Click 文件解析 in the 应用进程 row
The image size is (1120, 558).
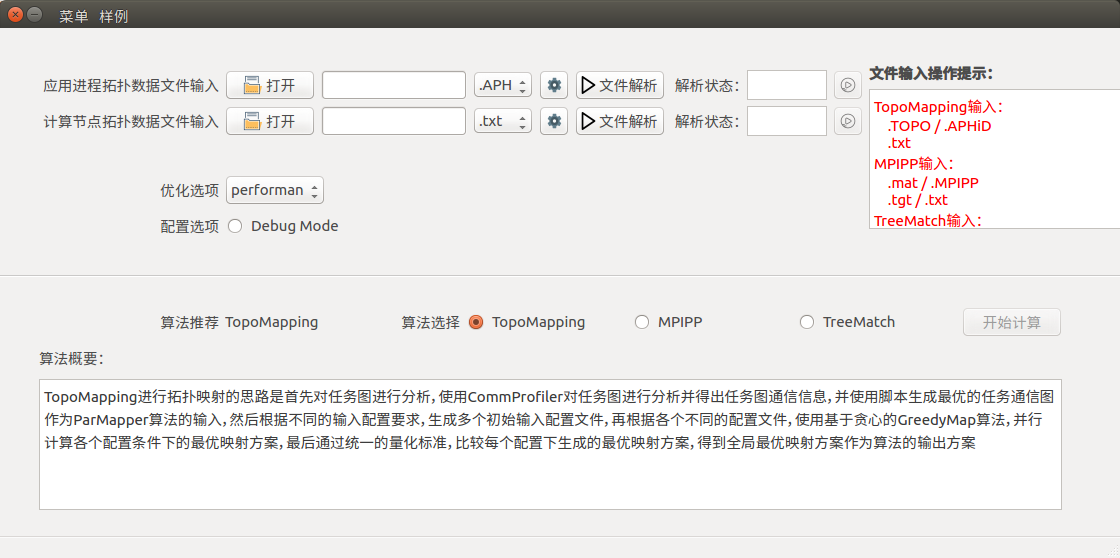point(620,85)
